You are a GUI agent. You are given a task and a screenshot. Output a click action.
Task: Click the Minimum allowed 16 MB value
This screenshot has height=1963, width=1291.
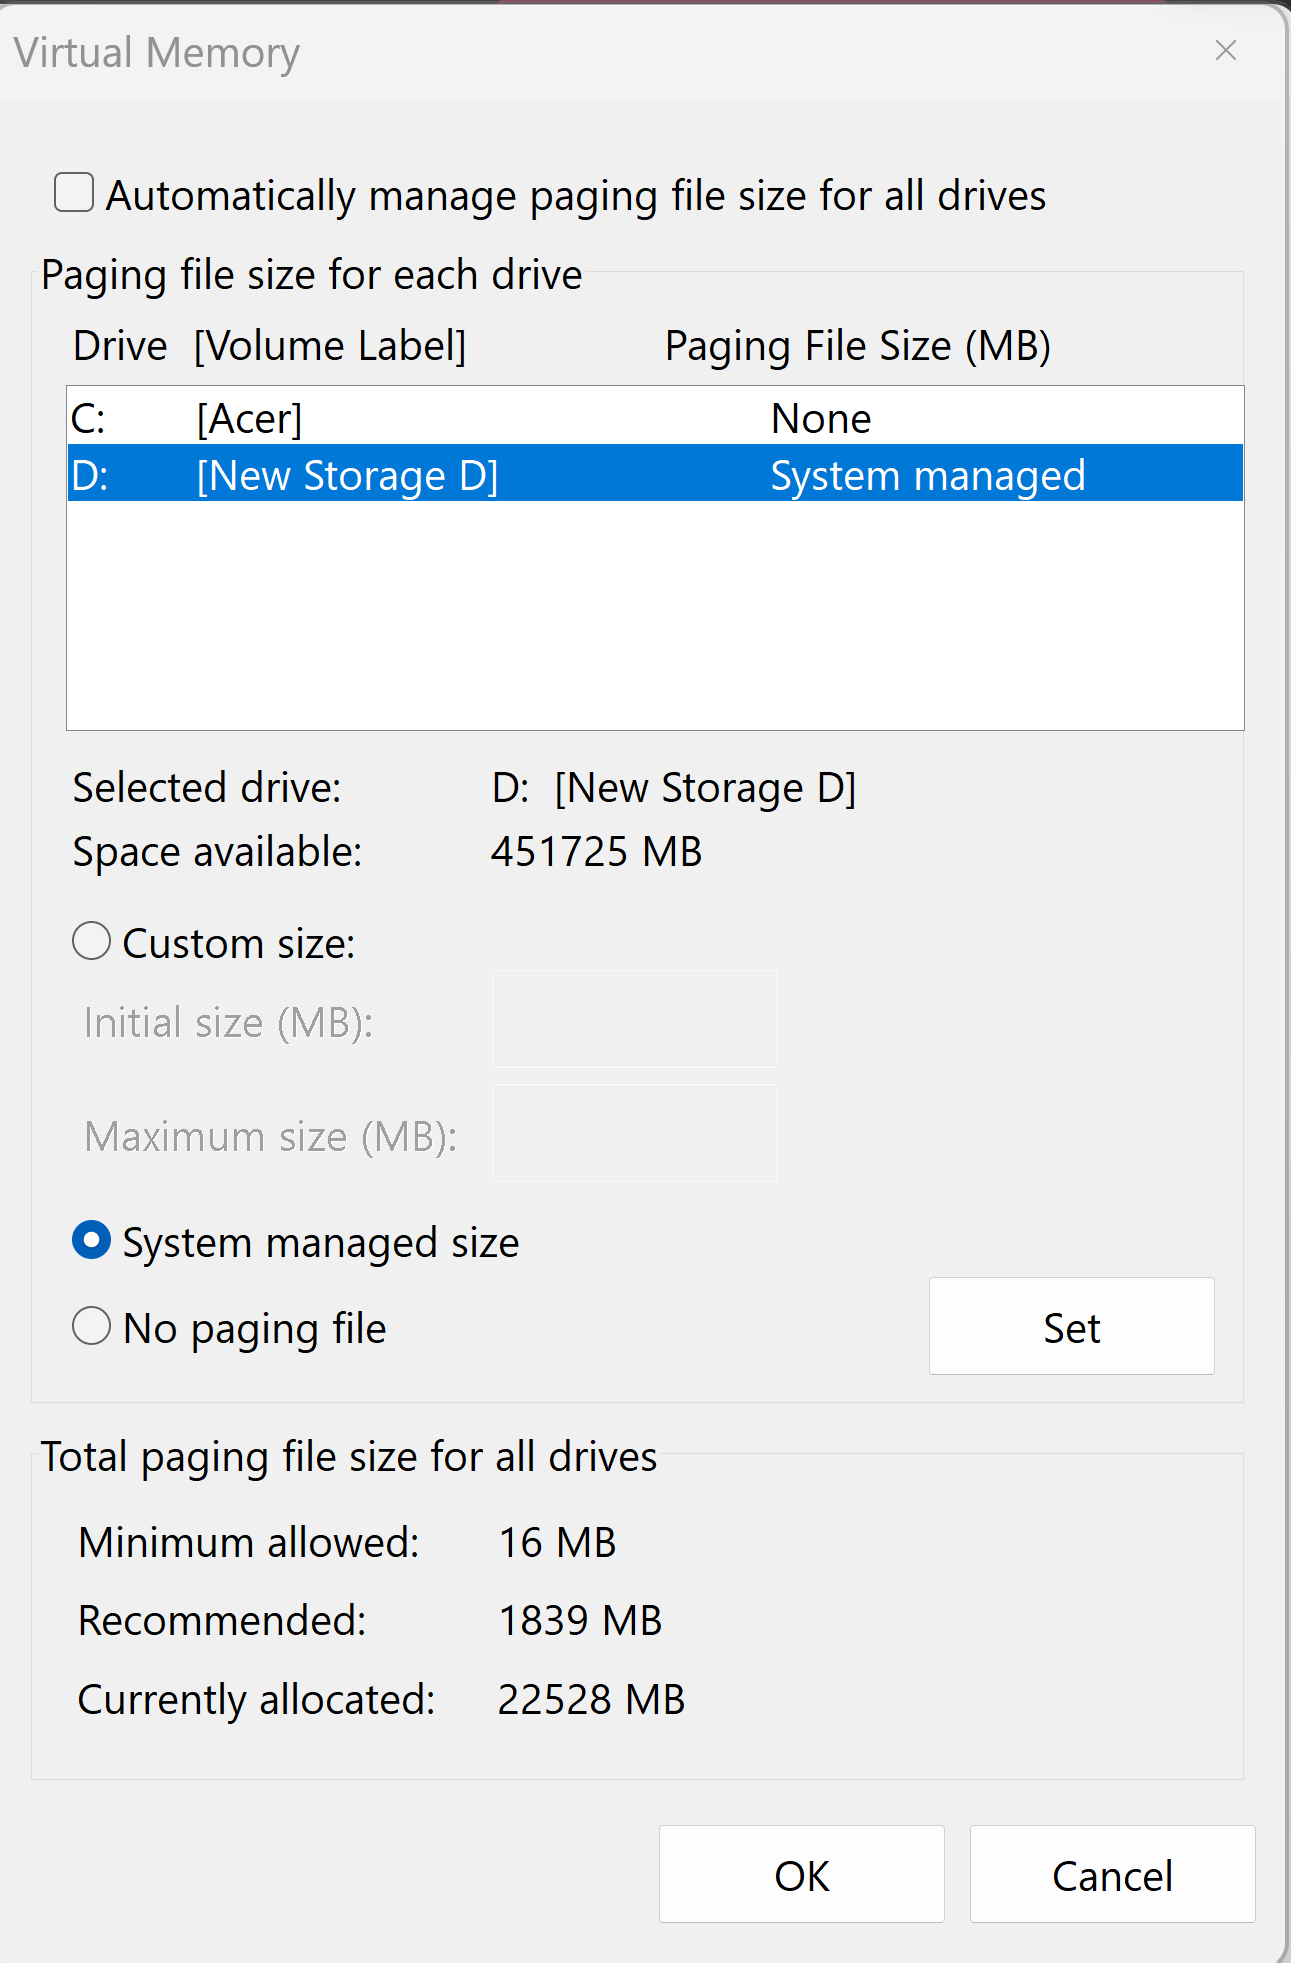coord(557,1543)
